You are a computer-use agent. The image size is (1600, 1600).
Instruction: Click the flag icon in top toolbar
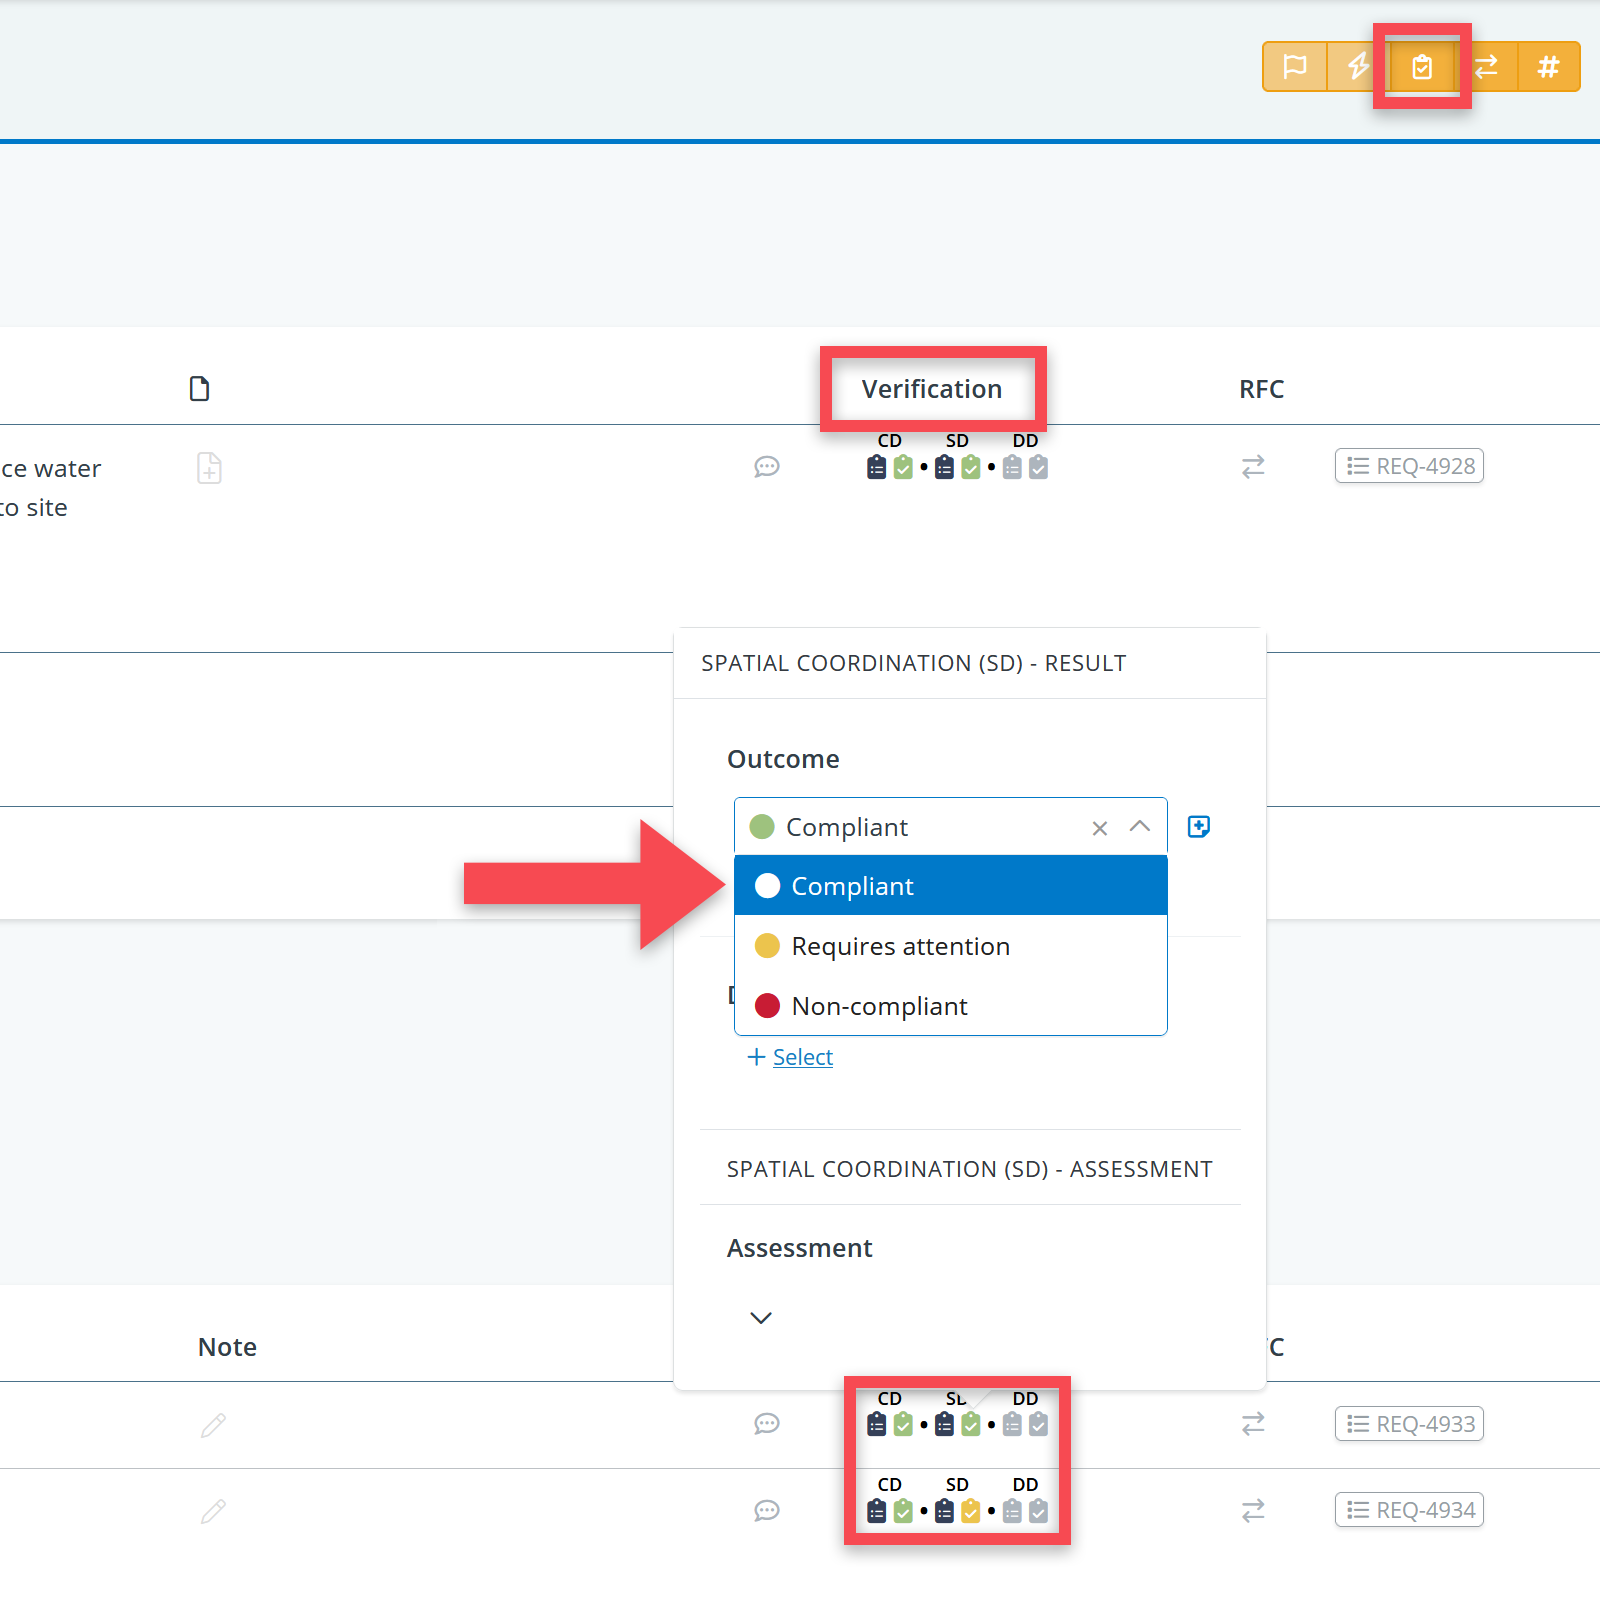click(1295, 67)
